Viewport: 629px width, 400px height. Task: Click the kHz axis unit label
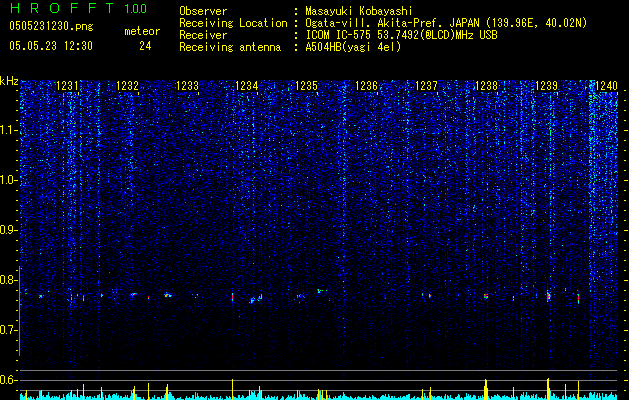pyautogui.click(x=9, y=81)
